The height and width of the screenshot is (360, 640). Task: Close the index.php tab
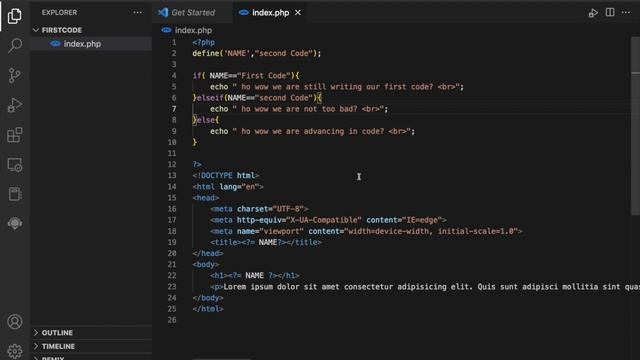click(298, 13)
